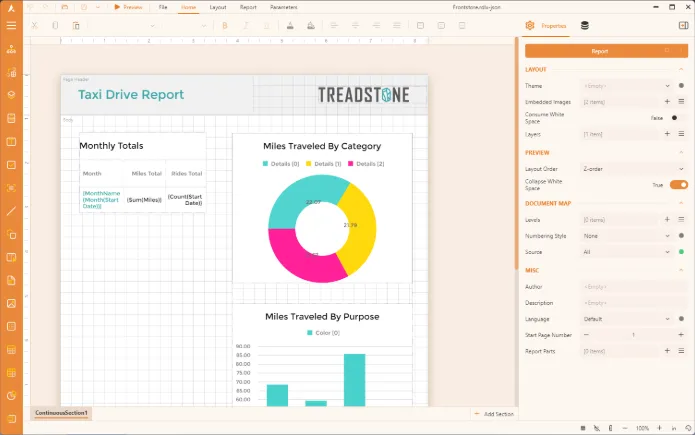Collapse the MISC section
Image resolution: width=695 pixels, height=435 pixels.
[681, 270]
